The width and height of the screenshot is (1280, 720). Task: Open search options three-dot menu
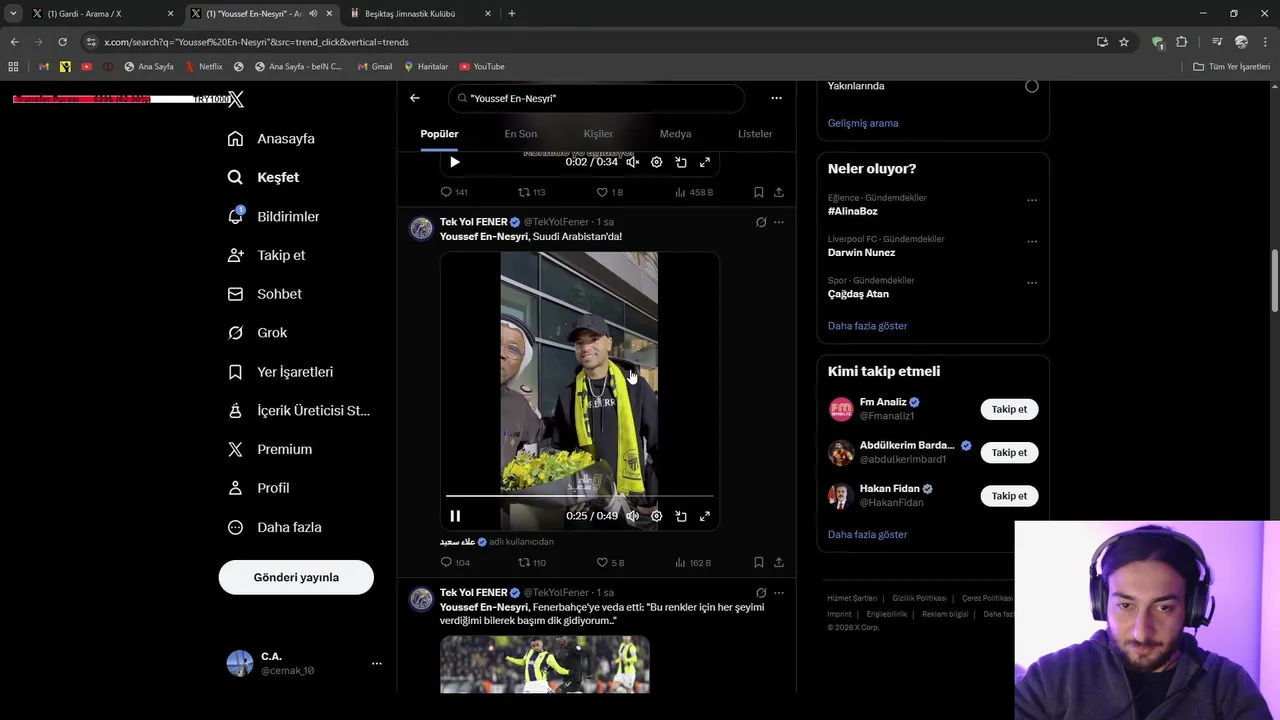(x=776, y=98)
